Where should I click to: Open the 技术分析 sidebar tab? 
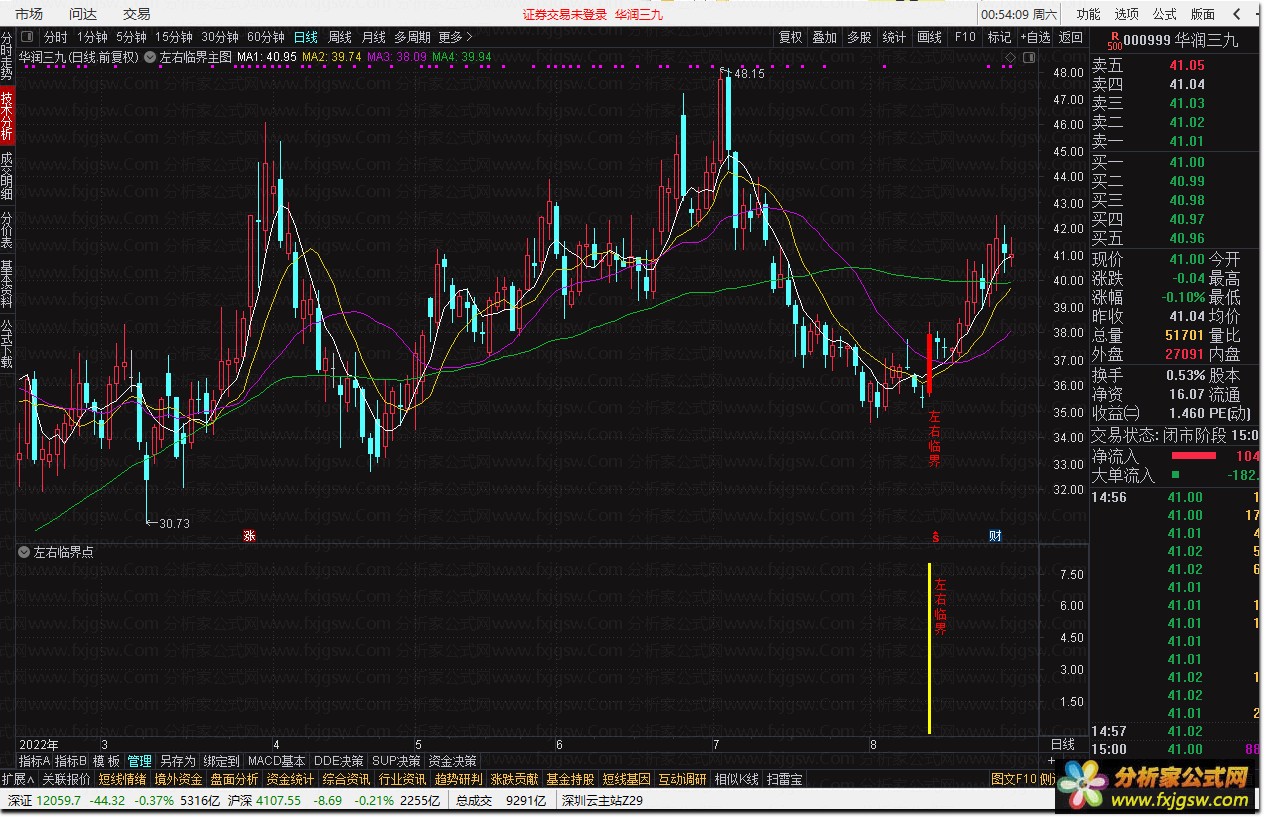click(7, 116)
